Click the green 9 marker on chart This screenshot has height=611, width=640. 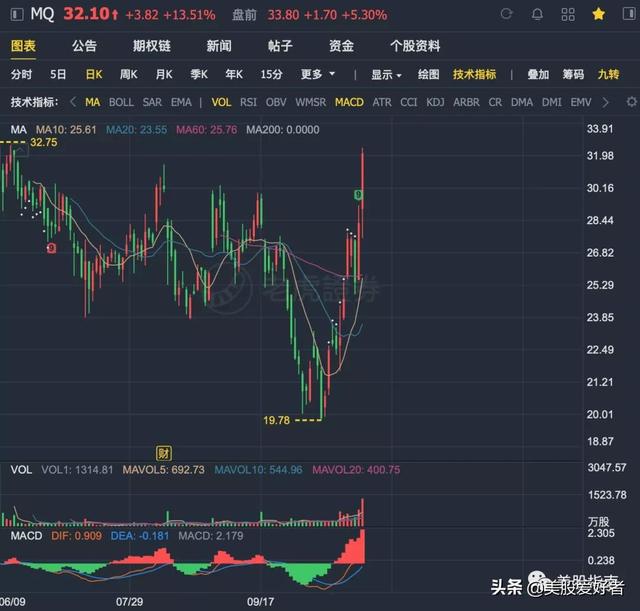(358, 195)
